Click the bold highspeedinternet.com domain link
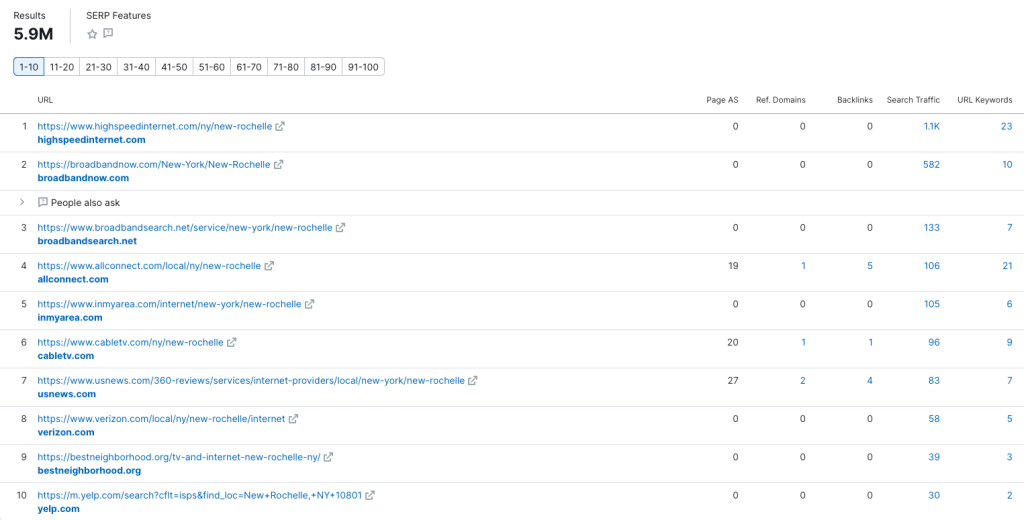 91,140
